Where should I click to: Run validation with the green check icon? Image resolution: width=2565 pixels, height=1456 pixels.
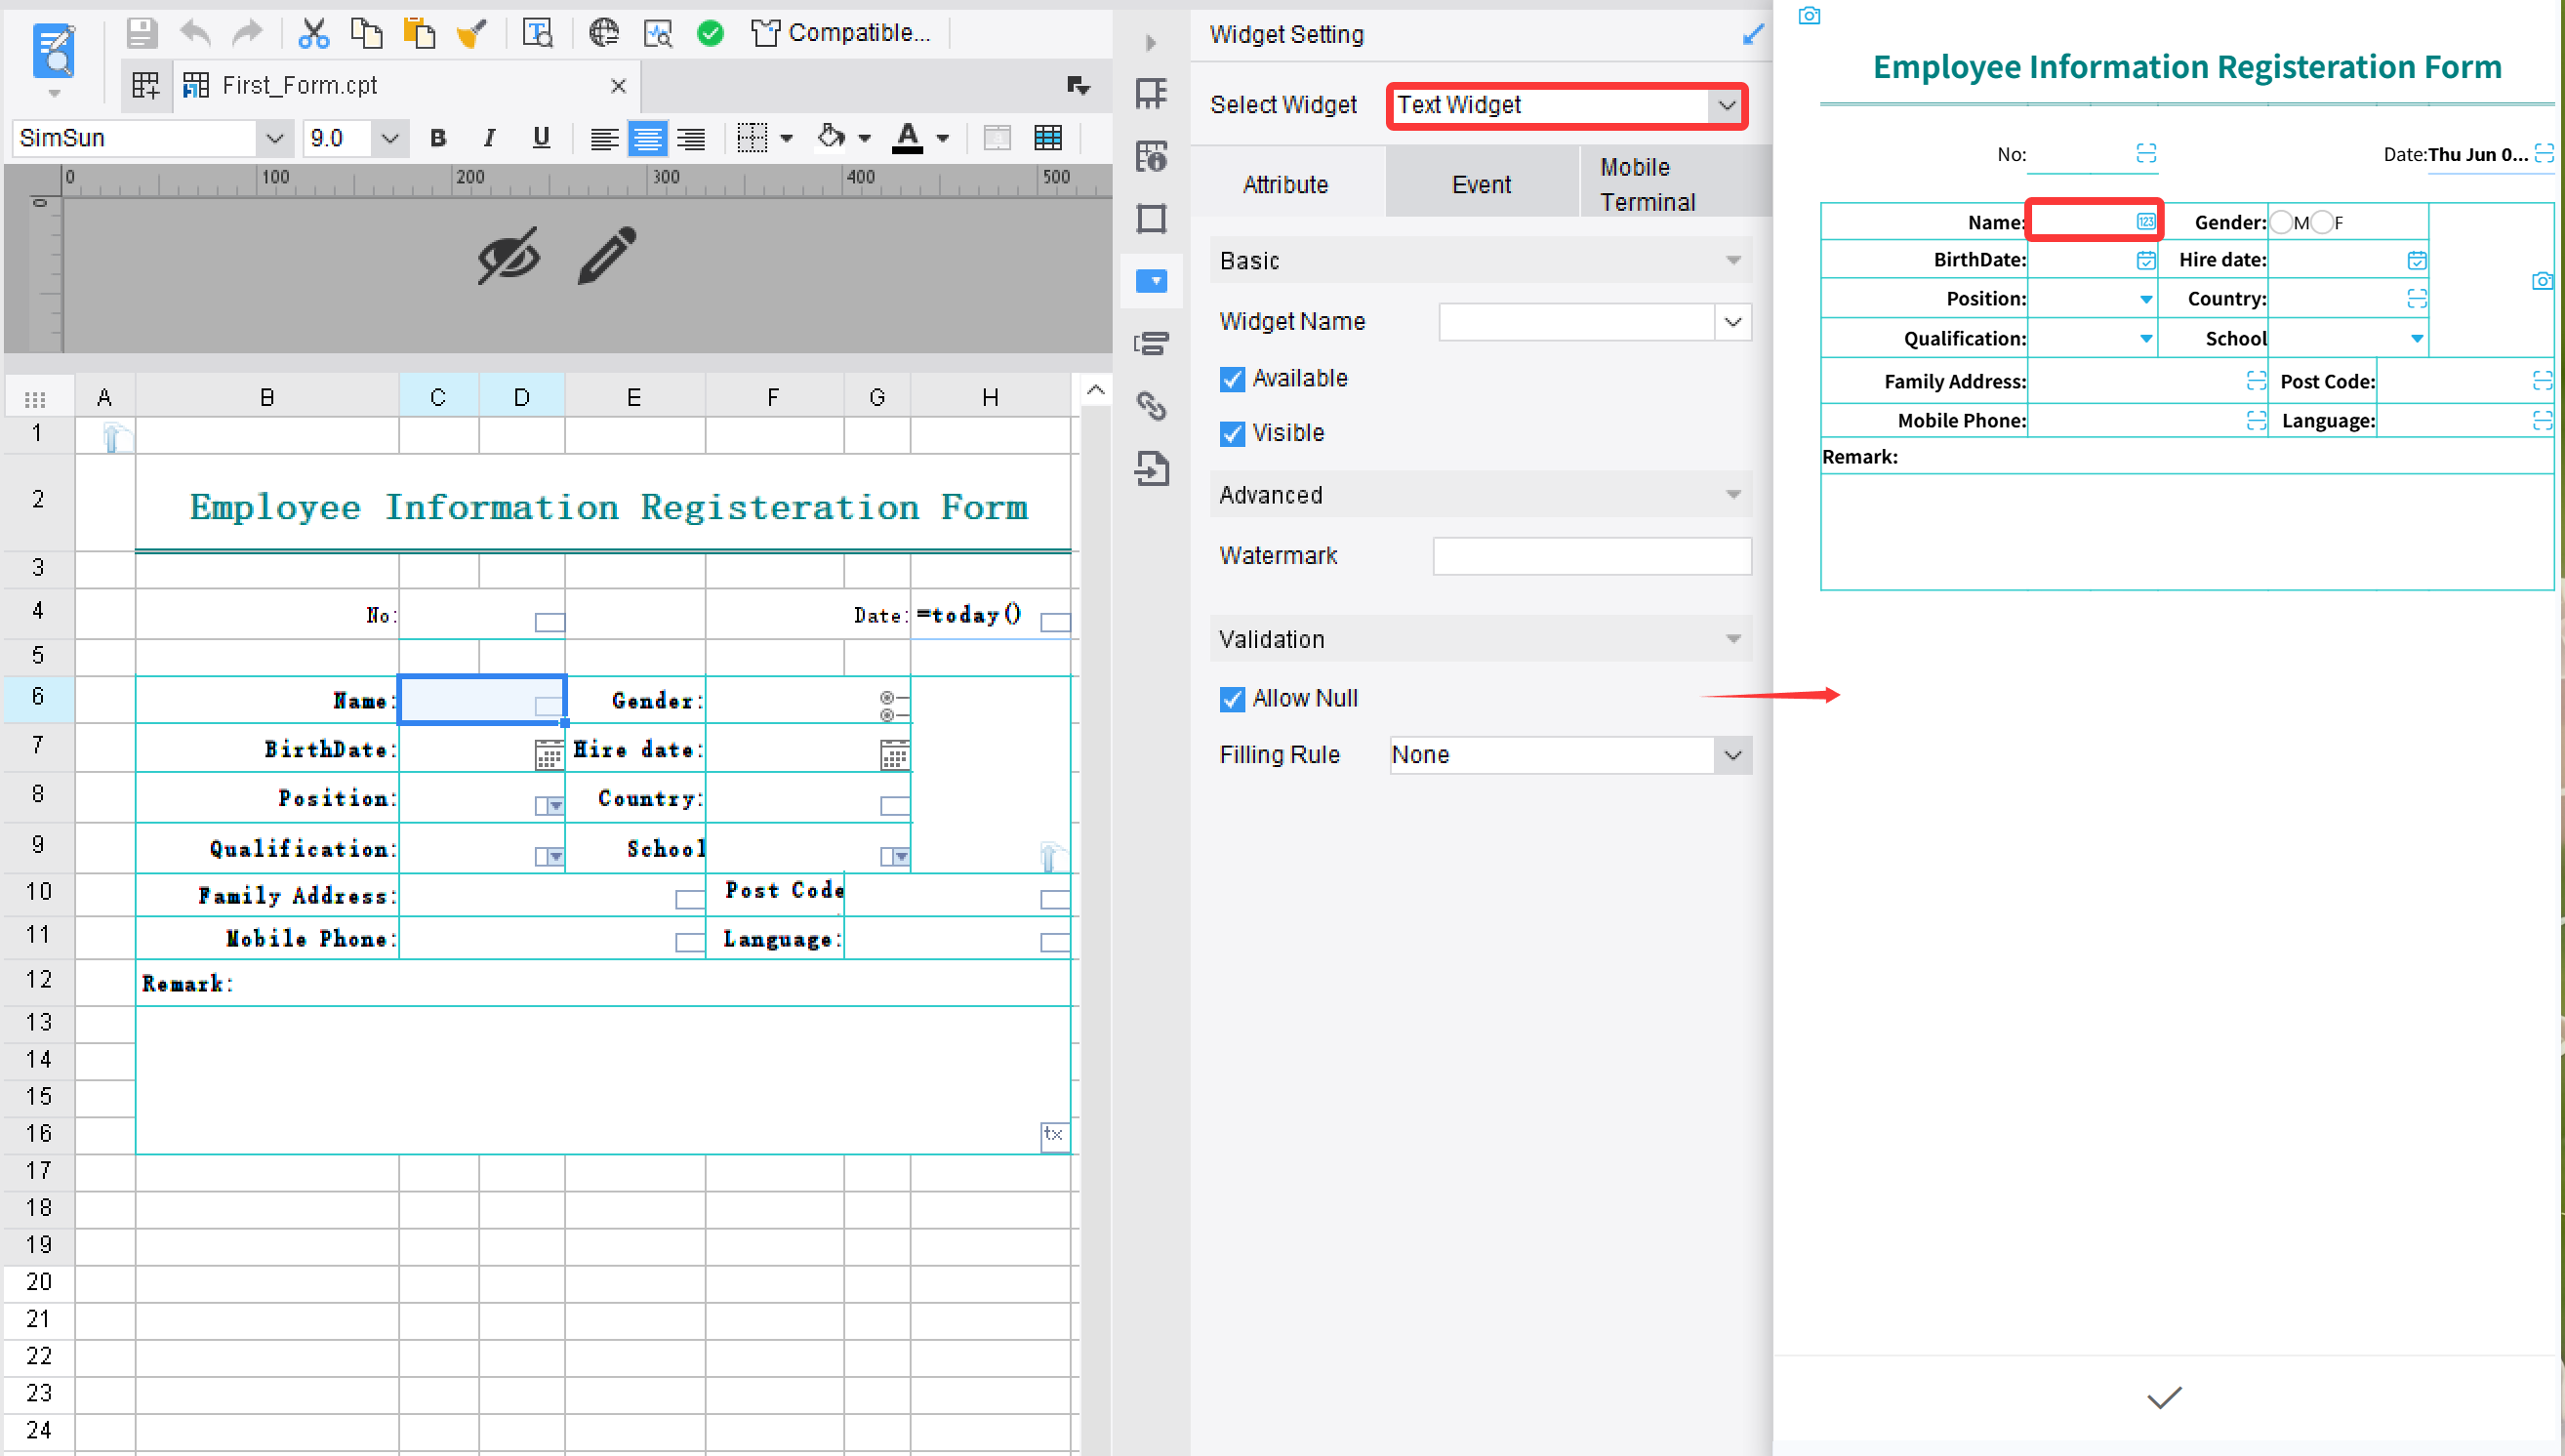click(710, 33)
